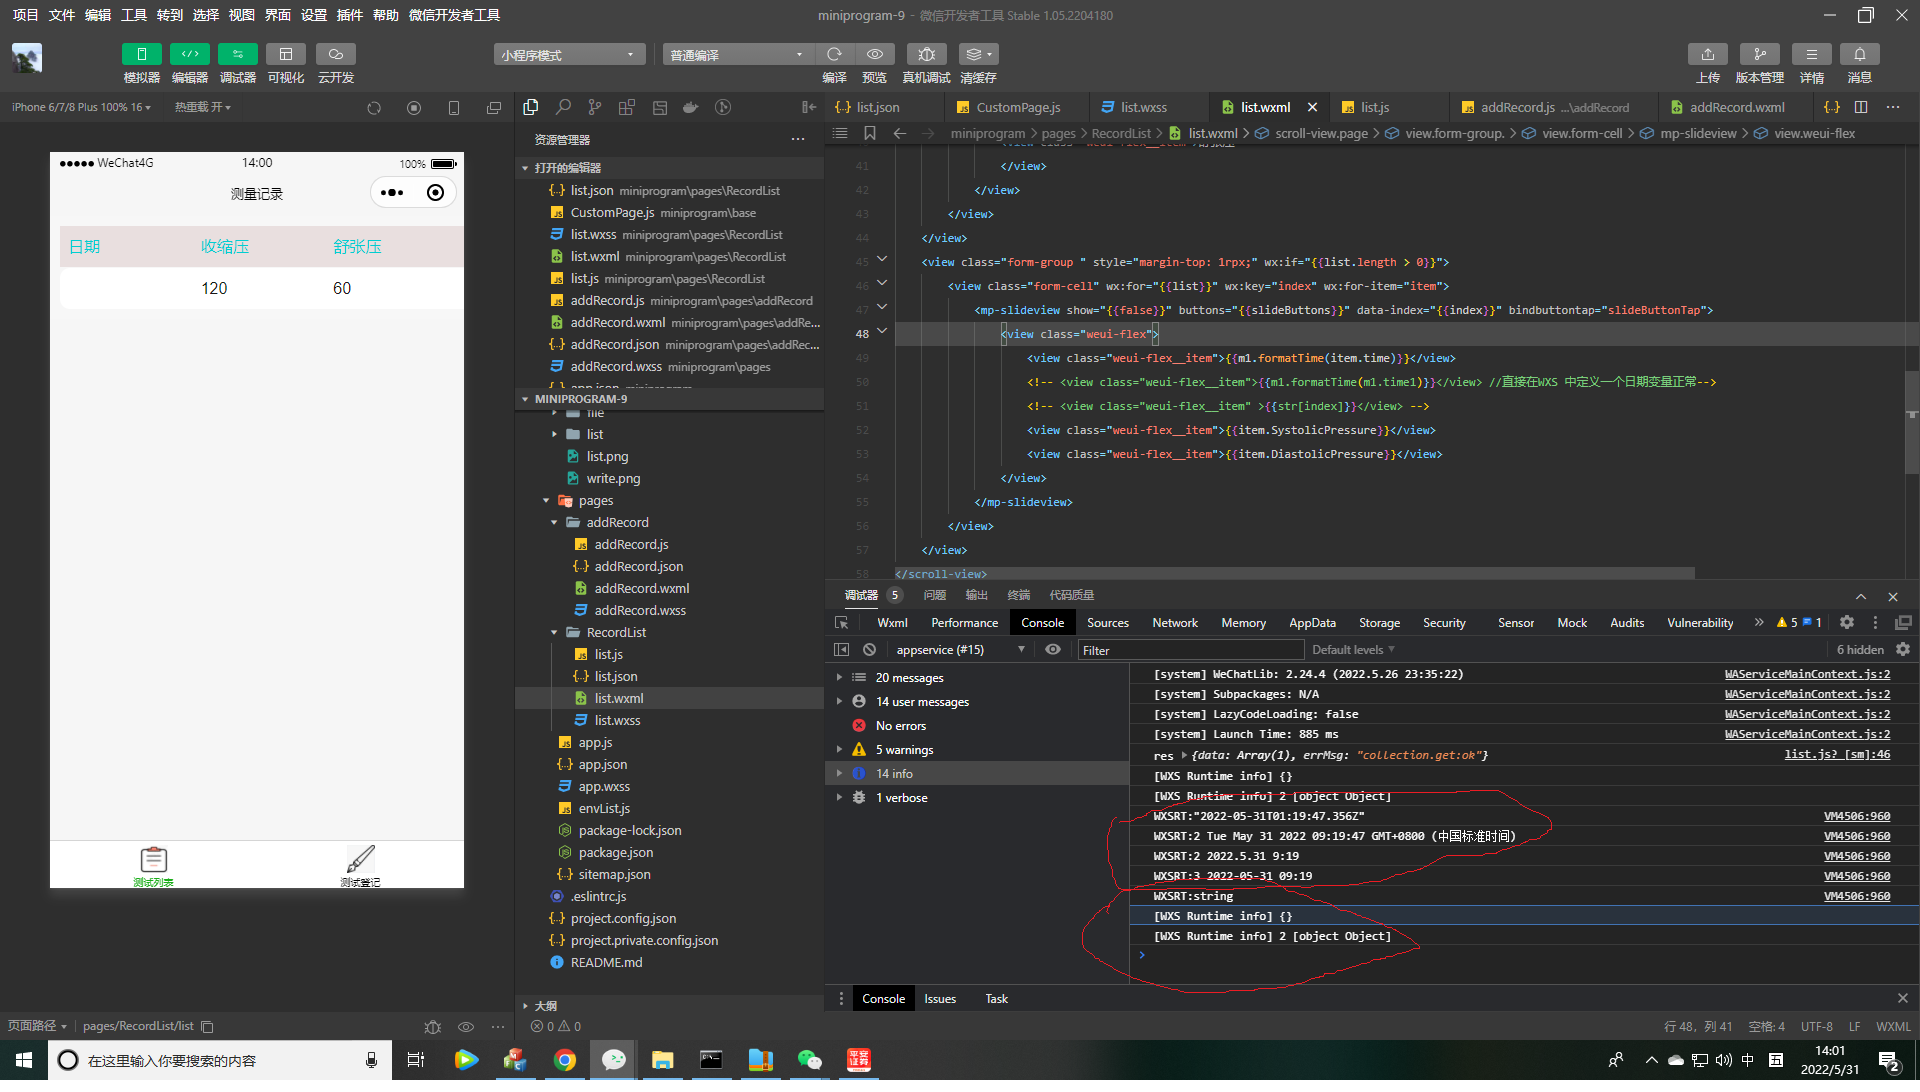Open list.js?[sm]:46 source link
The height and width of the screenshot is (1092, 1920).
pyautogui.click(x=1836, y=755)
